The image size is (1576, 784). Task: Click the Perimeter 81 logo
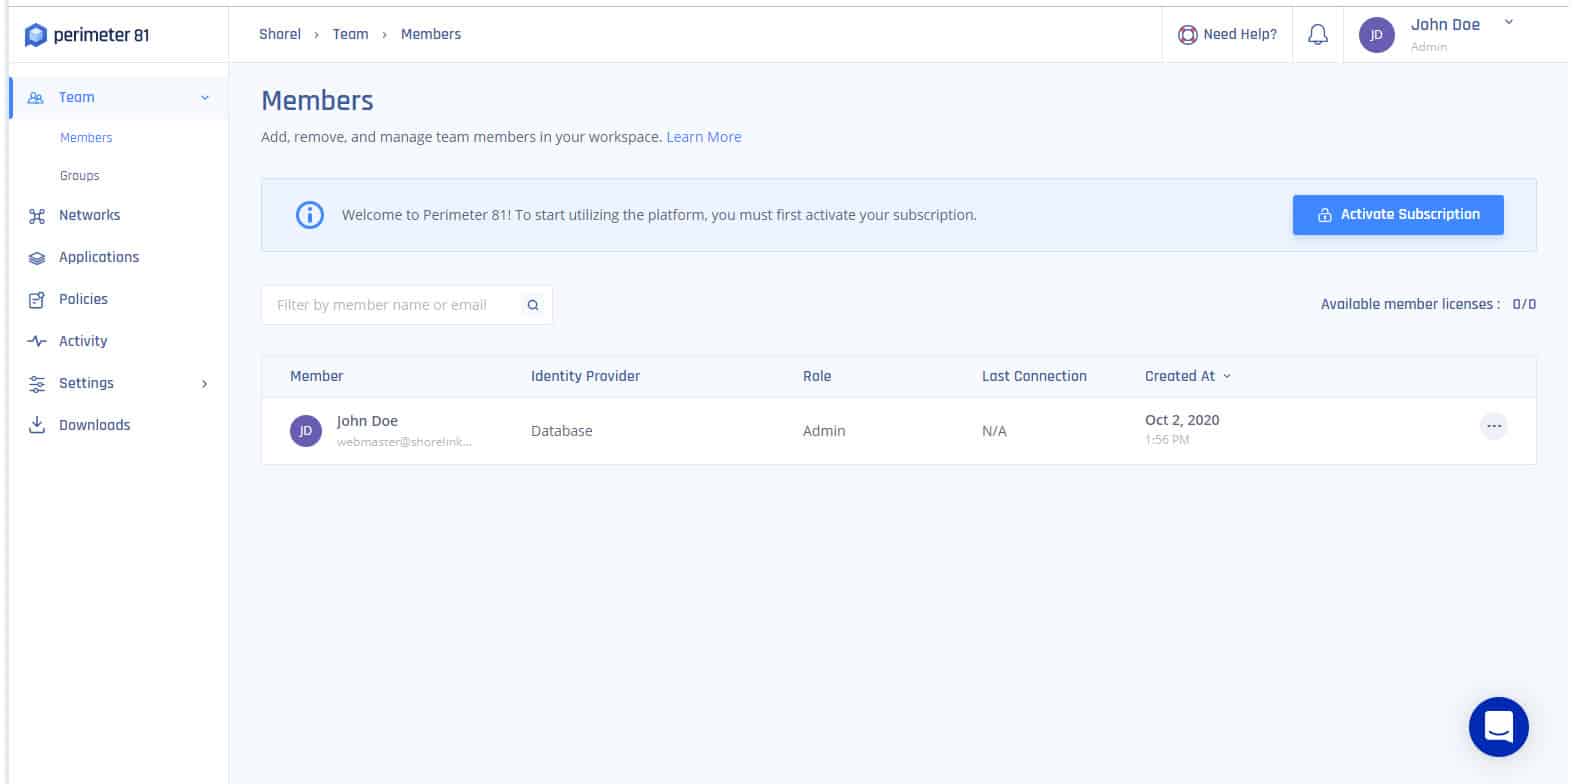(x=87, y=35)
